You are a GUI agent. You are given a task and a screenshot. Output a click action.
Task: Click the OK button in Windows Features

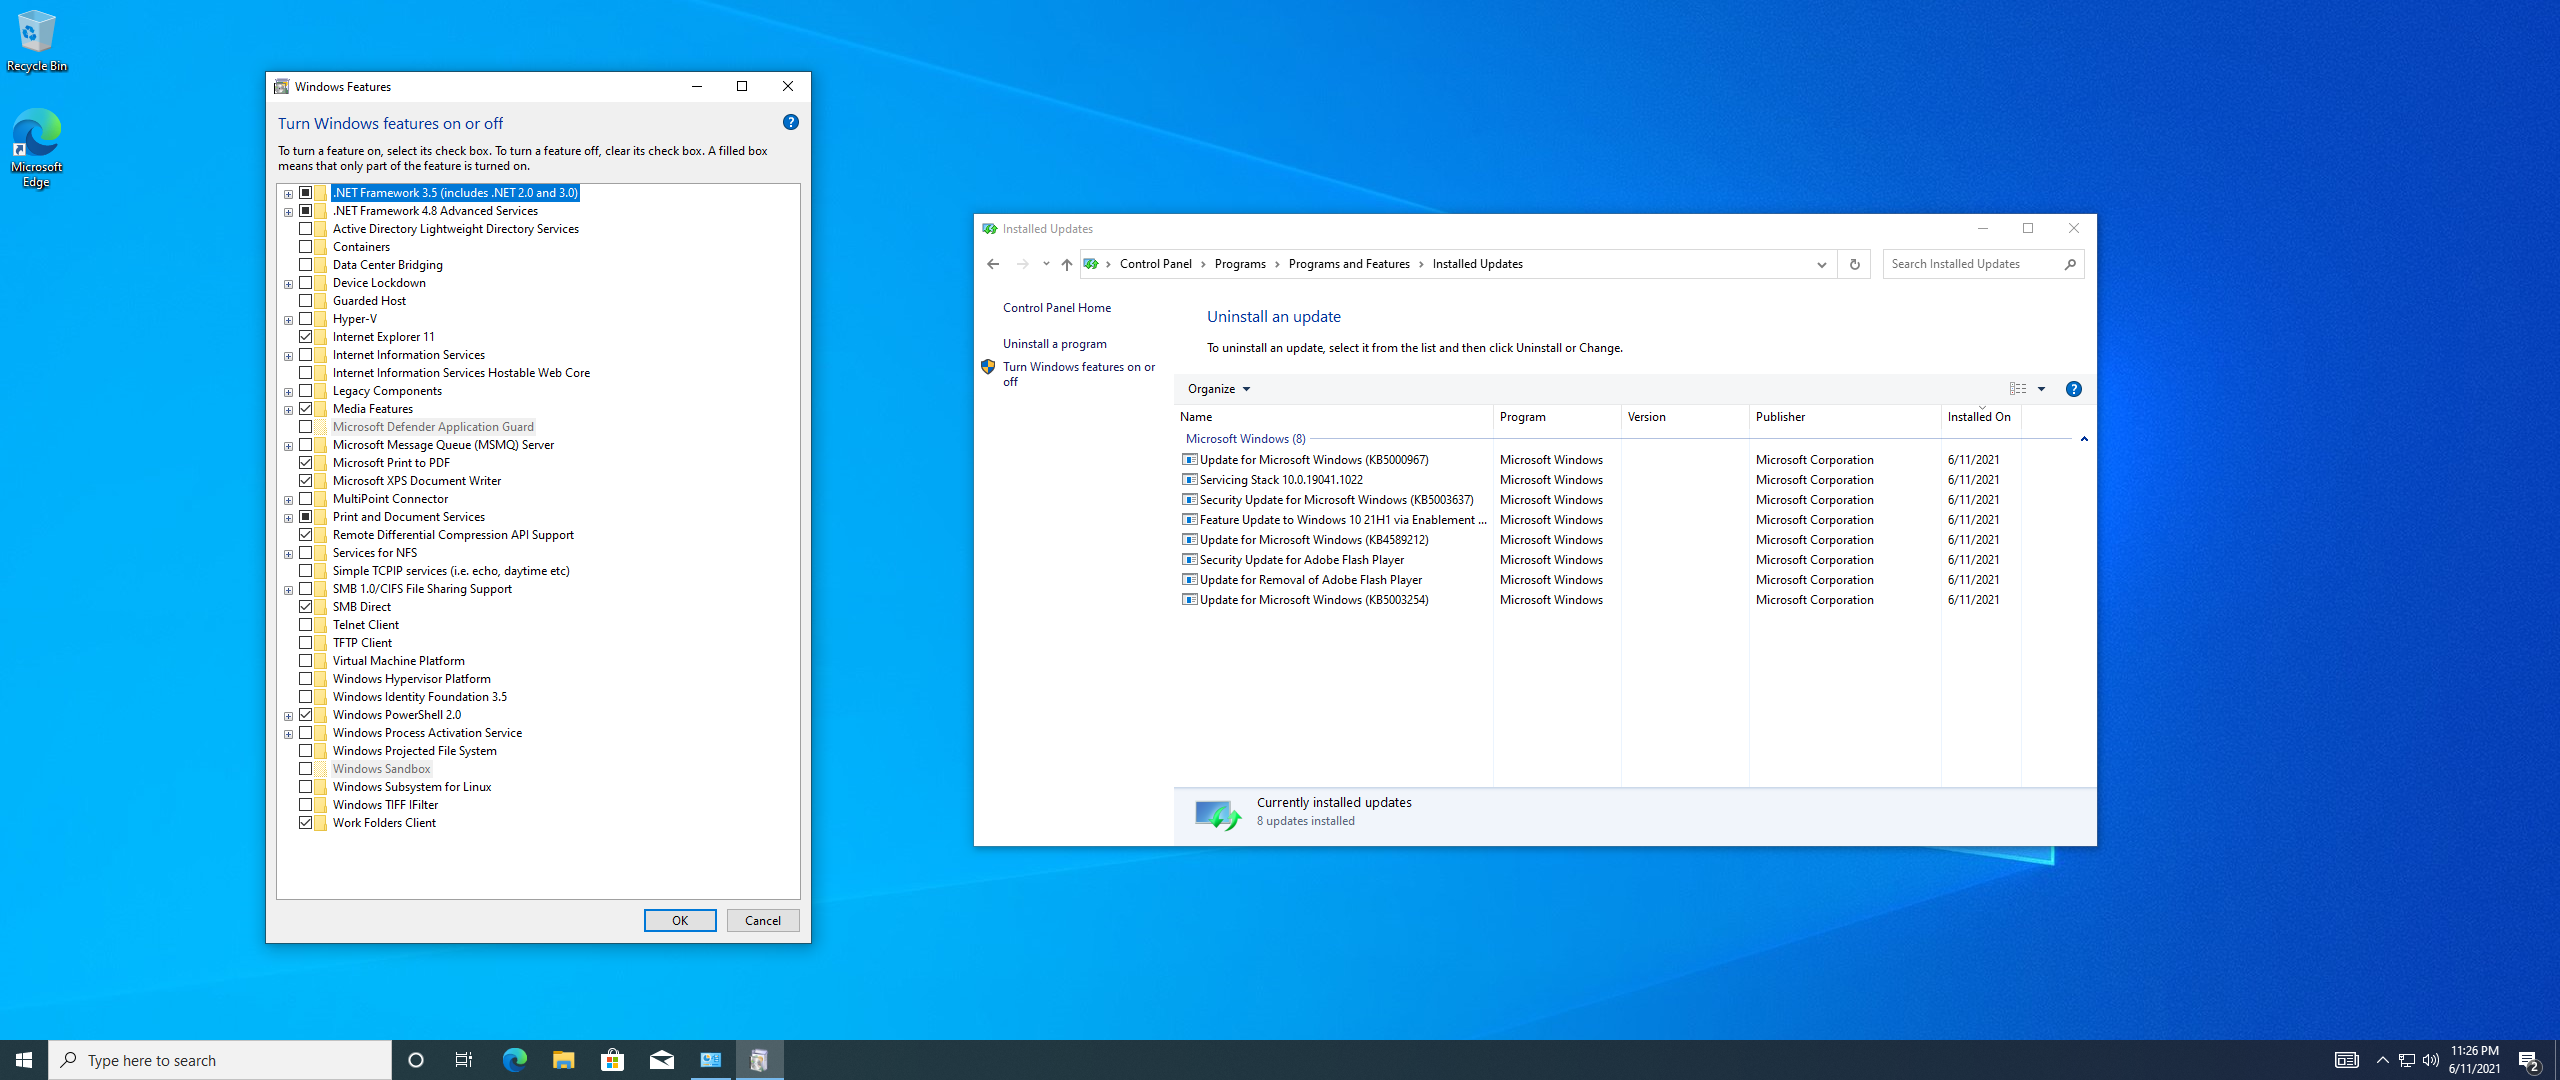point(681,920)
